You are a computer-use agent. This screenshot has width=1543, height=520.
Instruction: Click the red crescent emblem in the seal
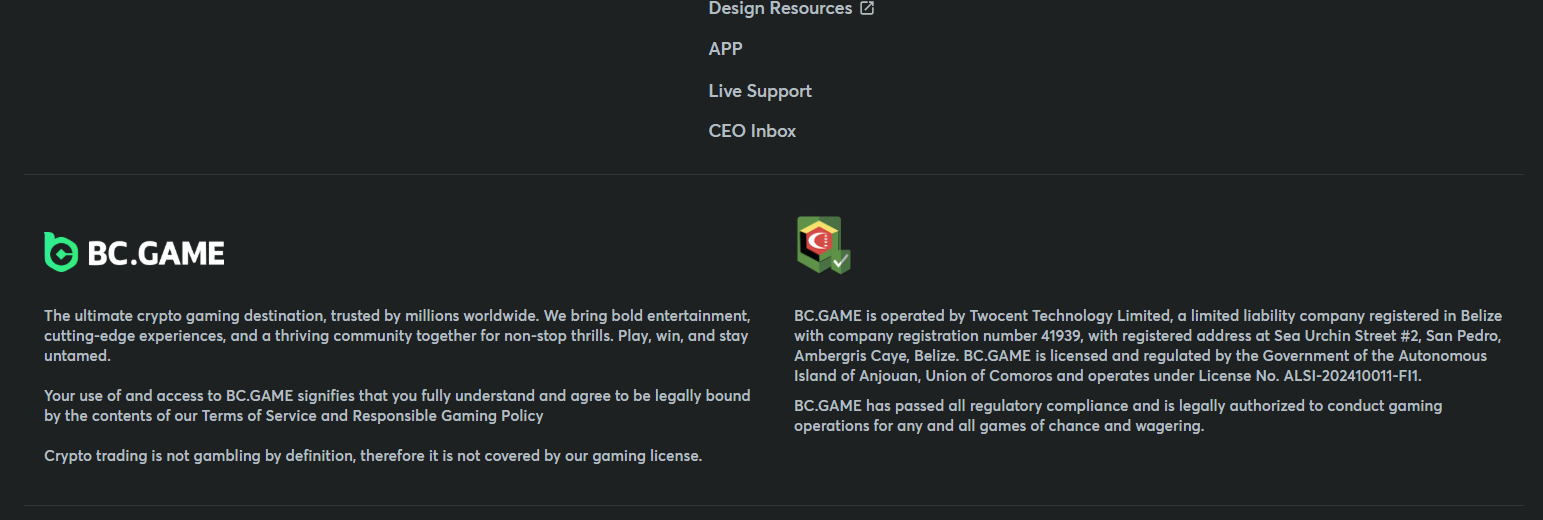coord(819,240)
